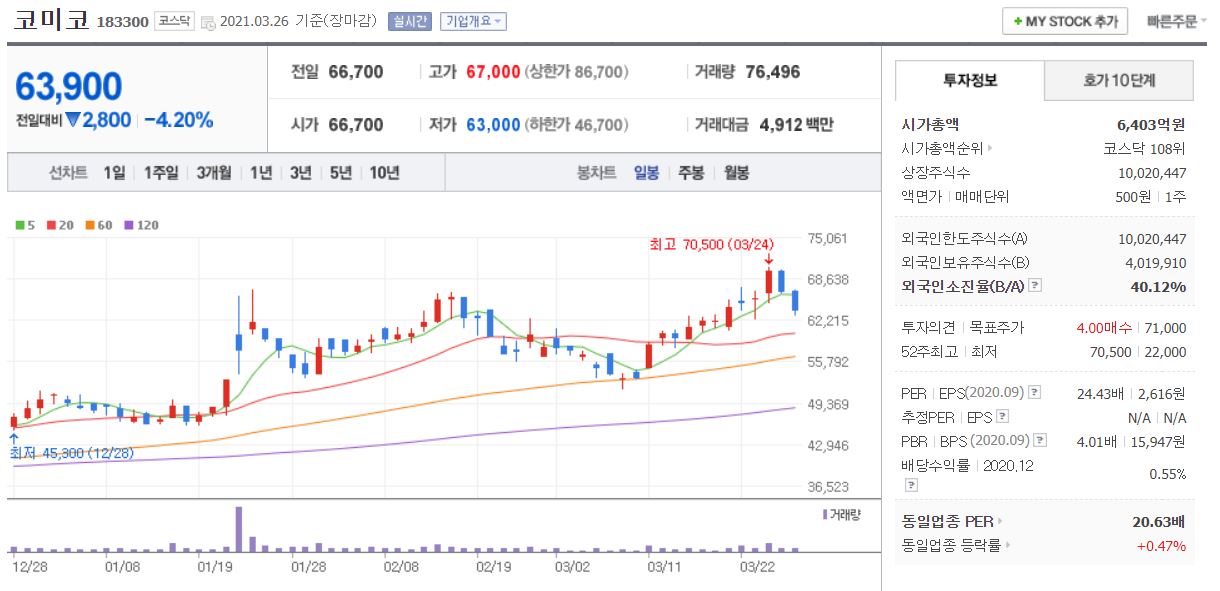Show 10년 line chart
1220x591 pixels.
coord(384,172)
